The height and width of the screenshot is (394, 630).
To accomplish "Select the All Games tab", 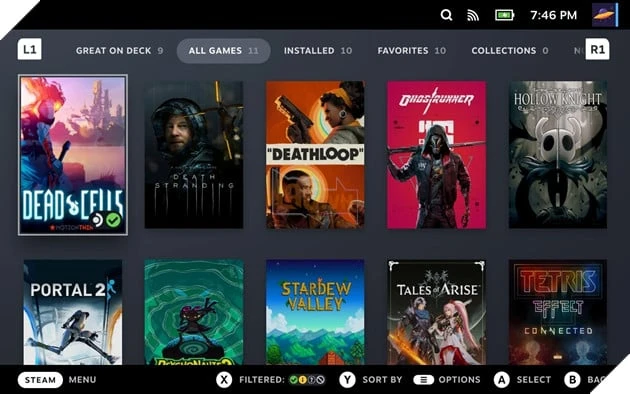I will (x=223, y=51).
